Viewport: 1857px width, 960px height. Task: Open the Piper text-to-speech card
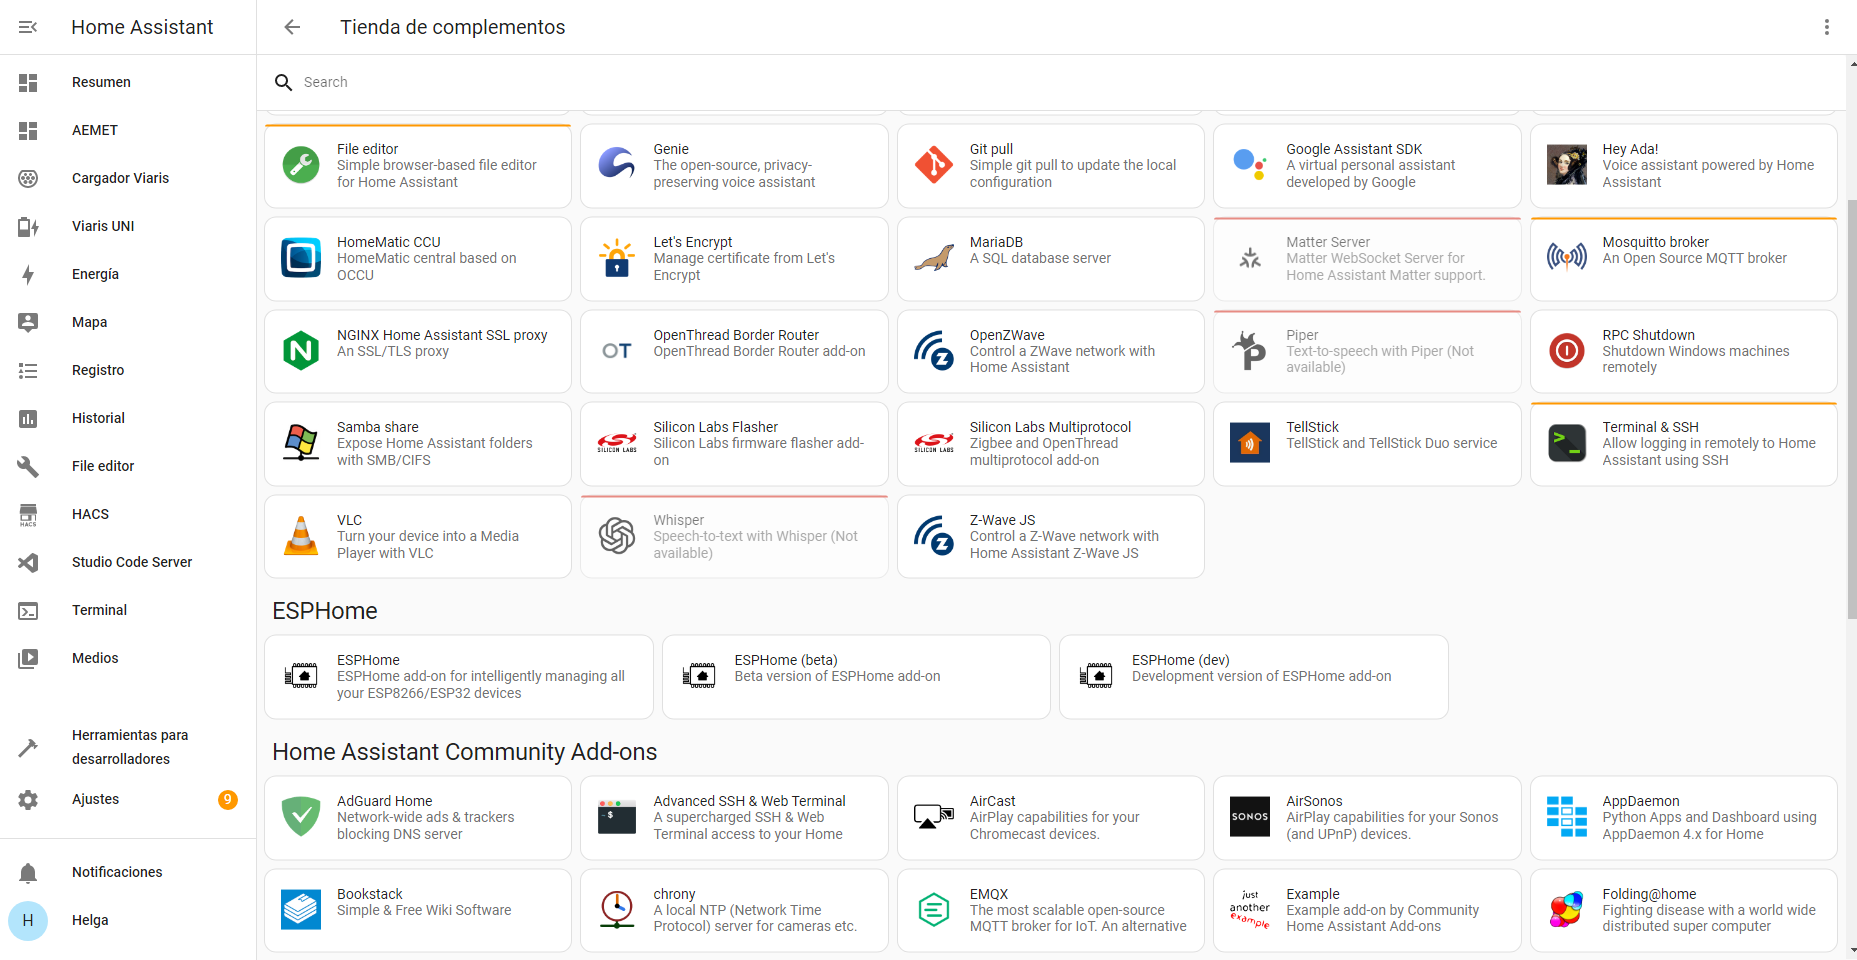1367,352
